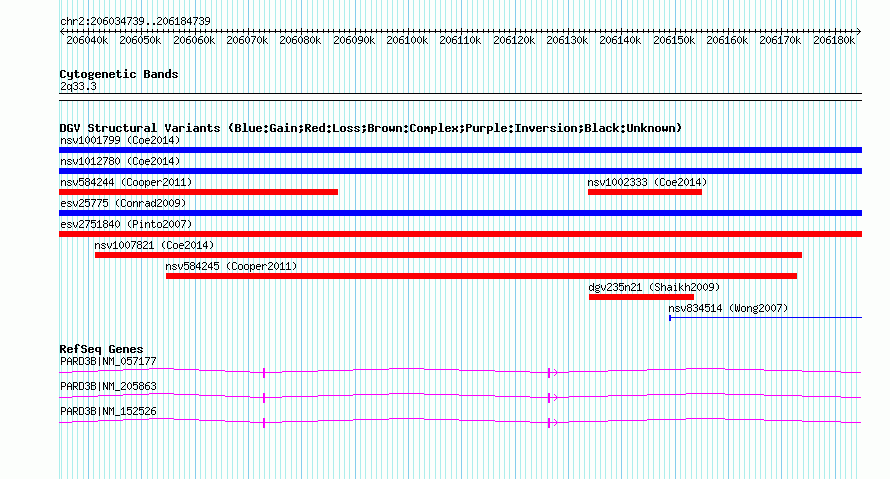890x479 pixels.
Task: Open the nsv1012780 (Coe2014) label
Action: pyautogui.click(x=120, y=161)
